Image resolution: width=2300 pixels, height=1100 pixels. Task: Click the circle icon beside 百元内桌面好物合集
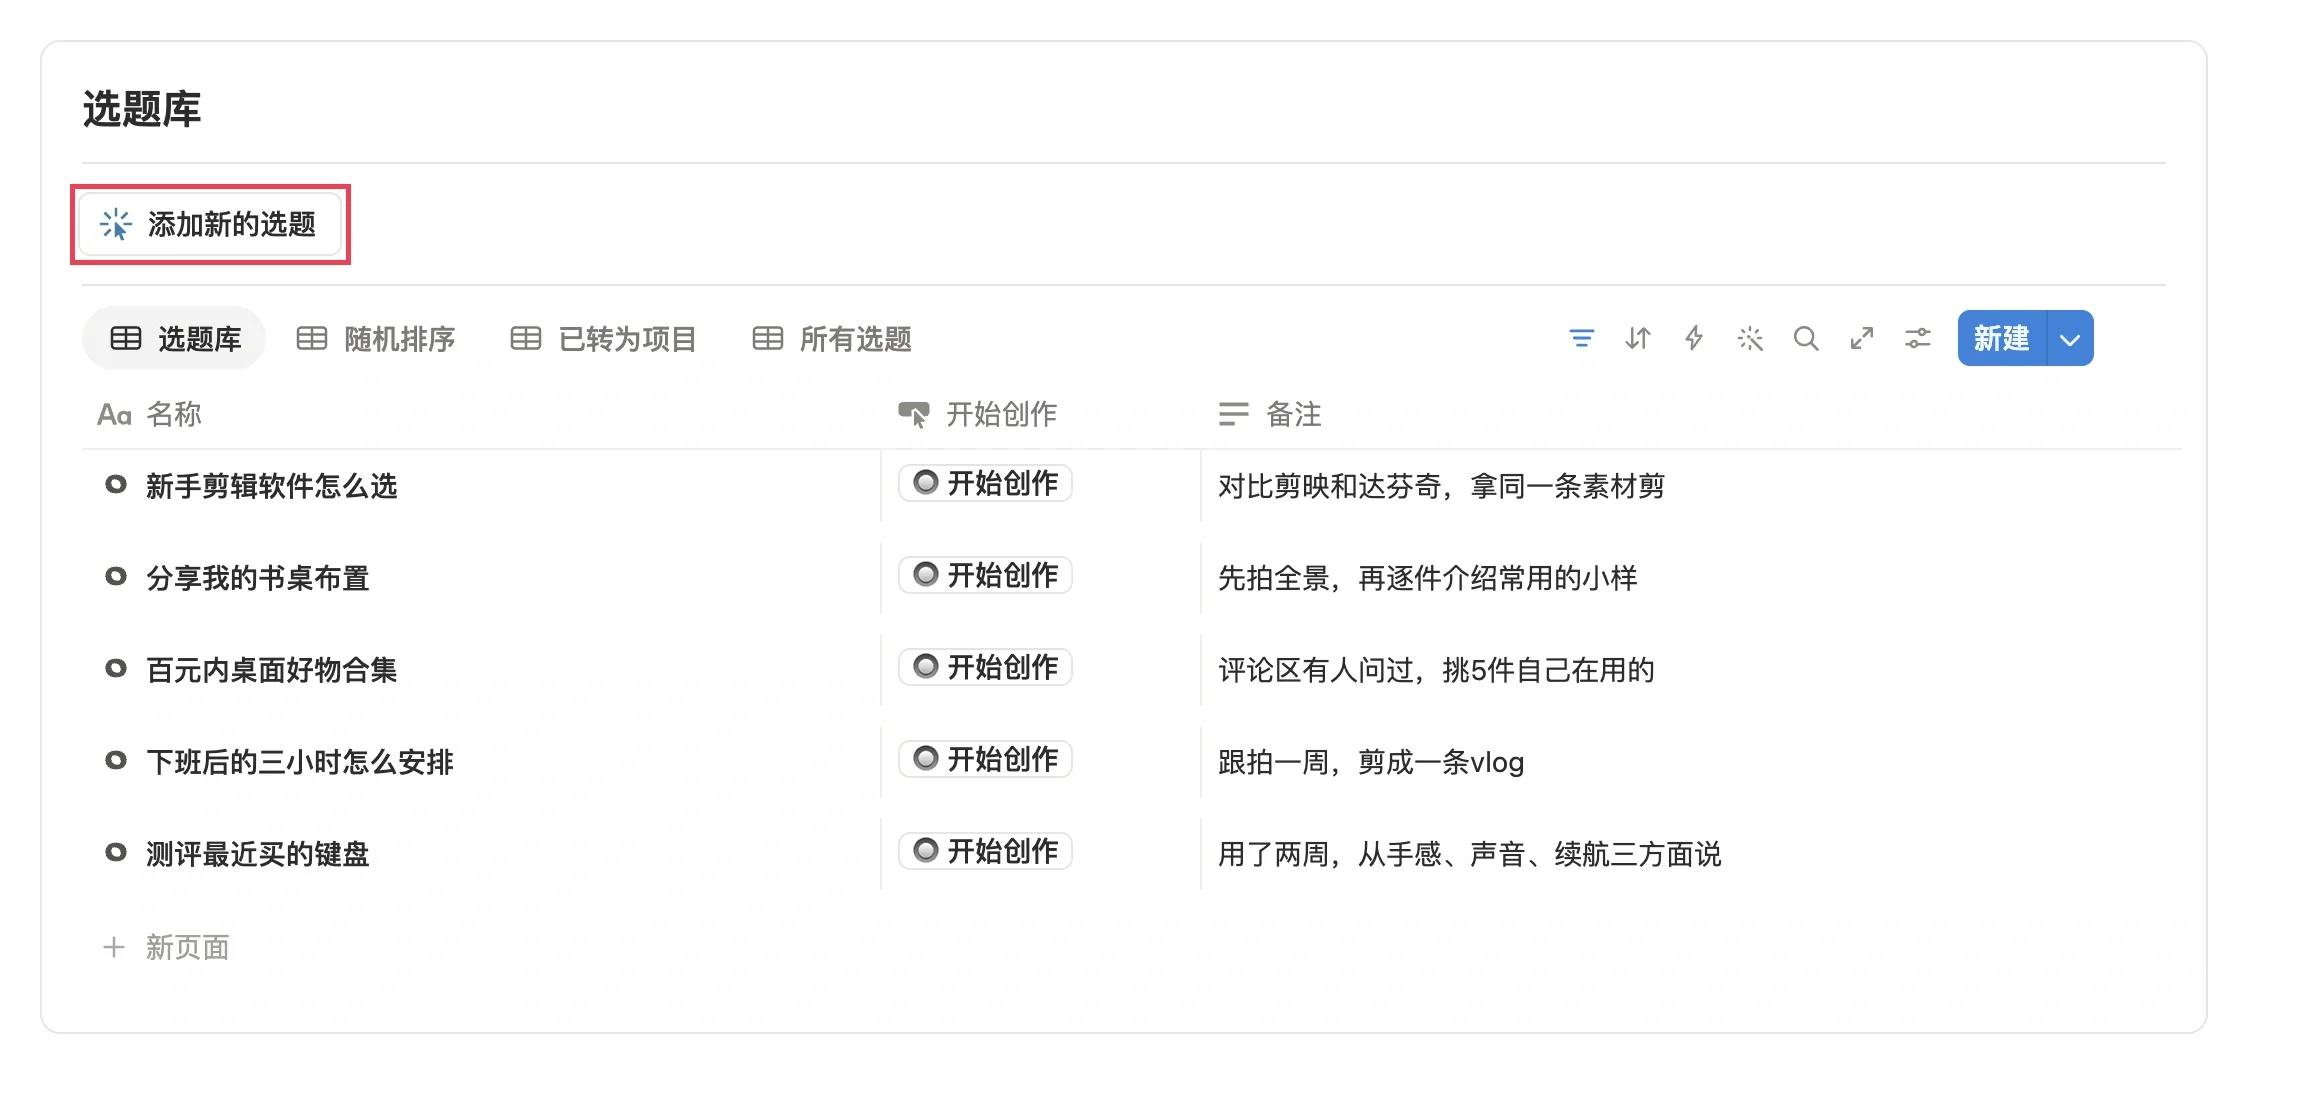click(116, 669)
